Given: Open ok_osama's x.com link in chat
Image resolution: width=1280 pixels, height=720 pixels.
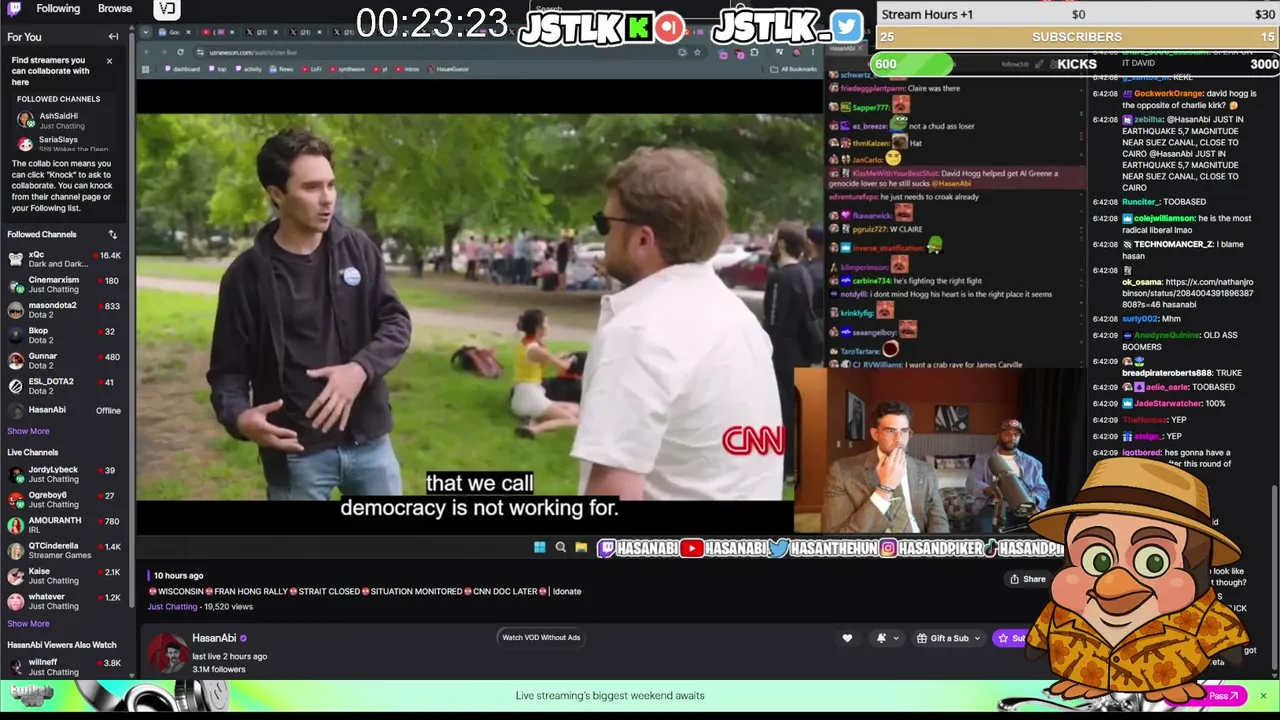Looking at the screenshot, I should [x=1187, y=293].
